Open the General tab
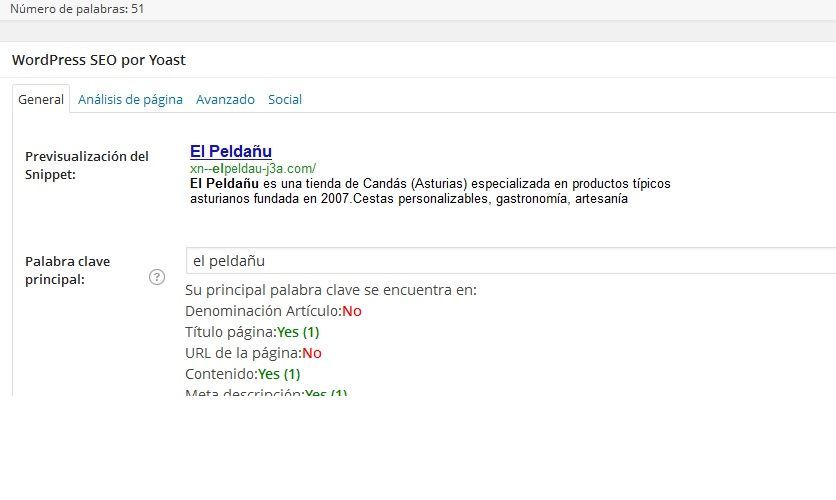The height and width of the screenshot is (500, 836). [41, 99]
